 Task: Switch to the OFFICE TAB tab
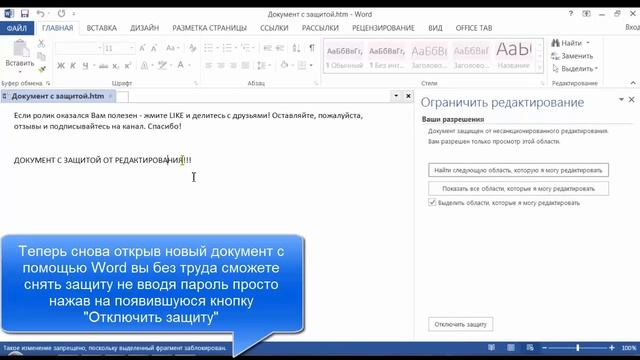tap(474, 28)
